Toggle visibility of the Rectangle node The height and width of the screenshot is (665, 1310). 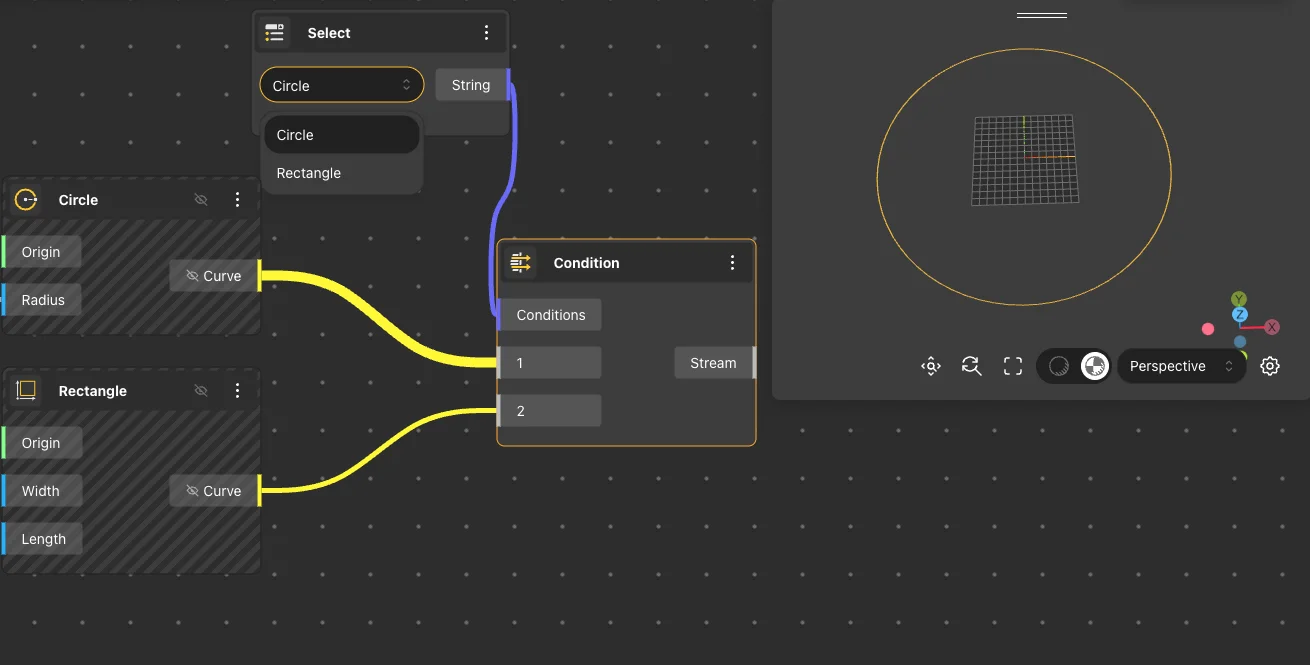coord(201,391)
